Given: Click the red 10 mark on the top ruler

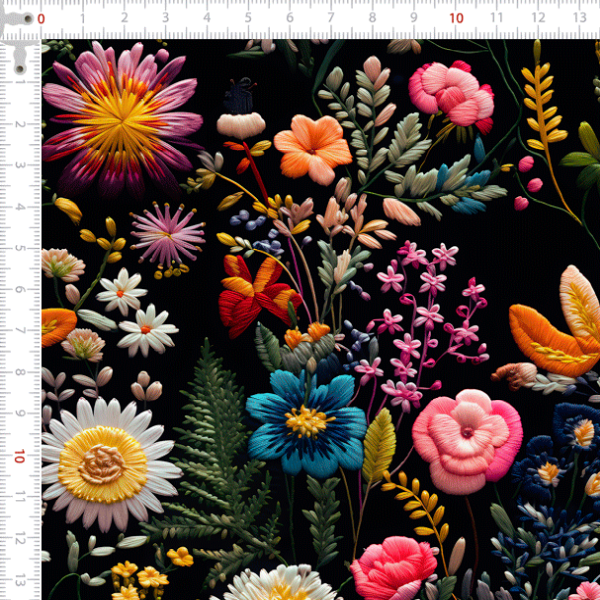Looking at the screenshot, I should coord(456,18).
